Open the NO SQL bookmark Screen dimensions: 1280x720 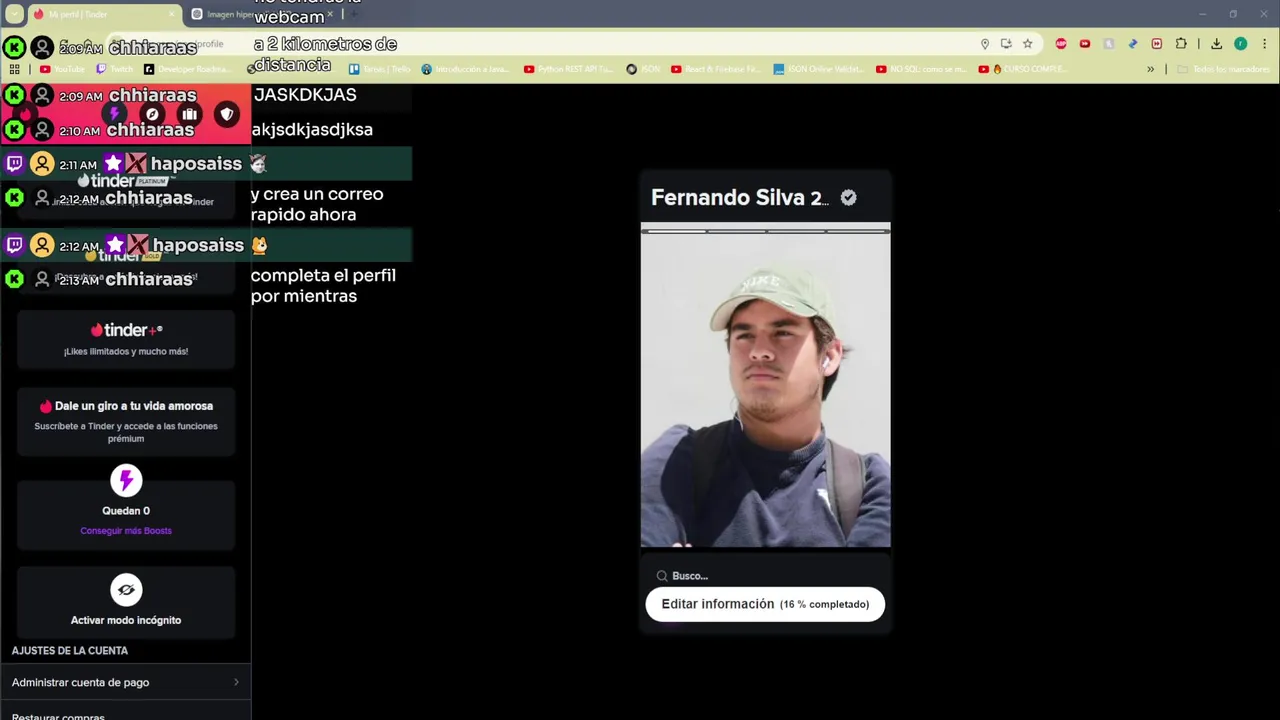(x=922, y=69)
